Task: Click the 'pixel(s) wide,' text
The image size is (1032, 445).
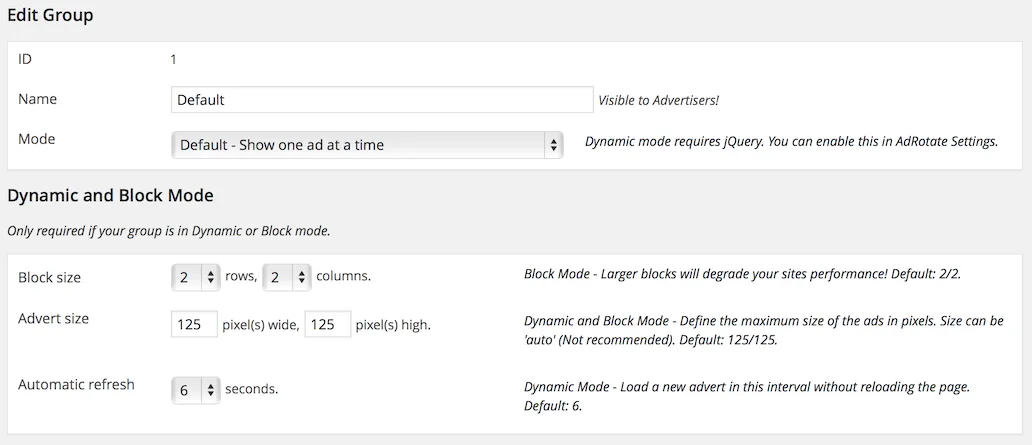Action: 261,325
